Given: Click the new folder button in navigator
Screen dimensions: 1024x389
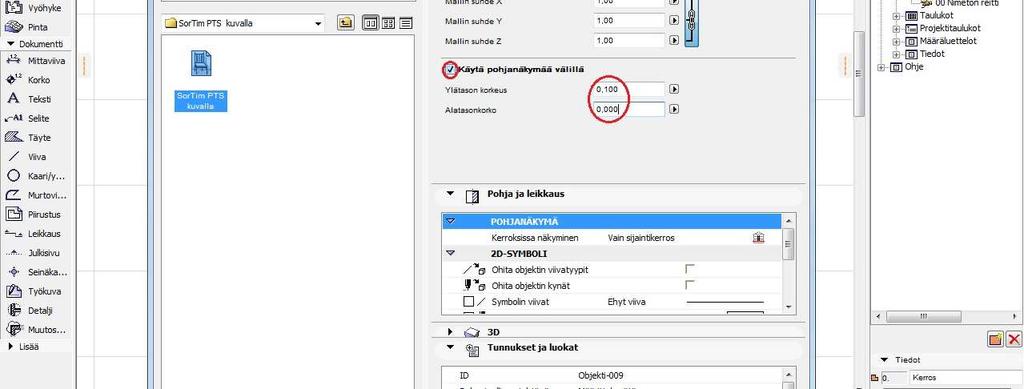Looking at the screenshot, I should [995, 339].
